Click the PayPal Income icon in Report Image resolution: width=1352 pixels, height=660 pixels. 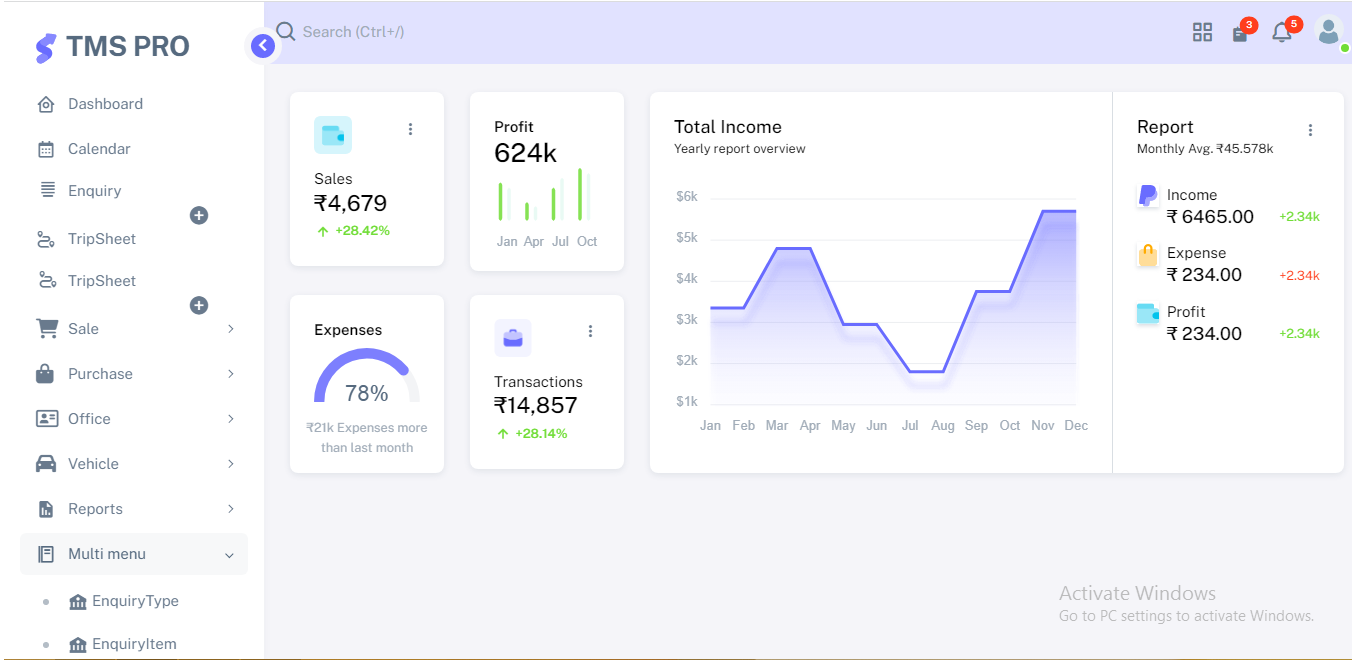point(1148,196)
